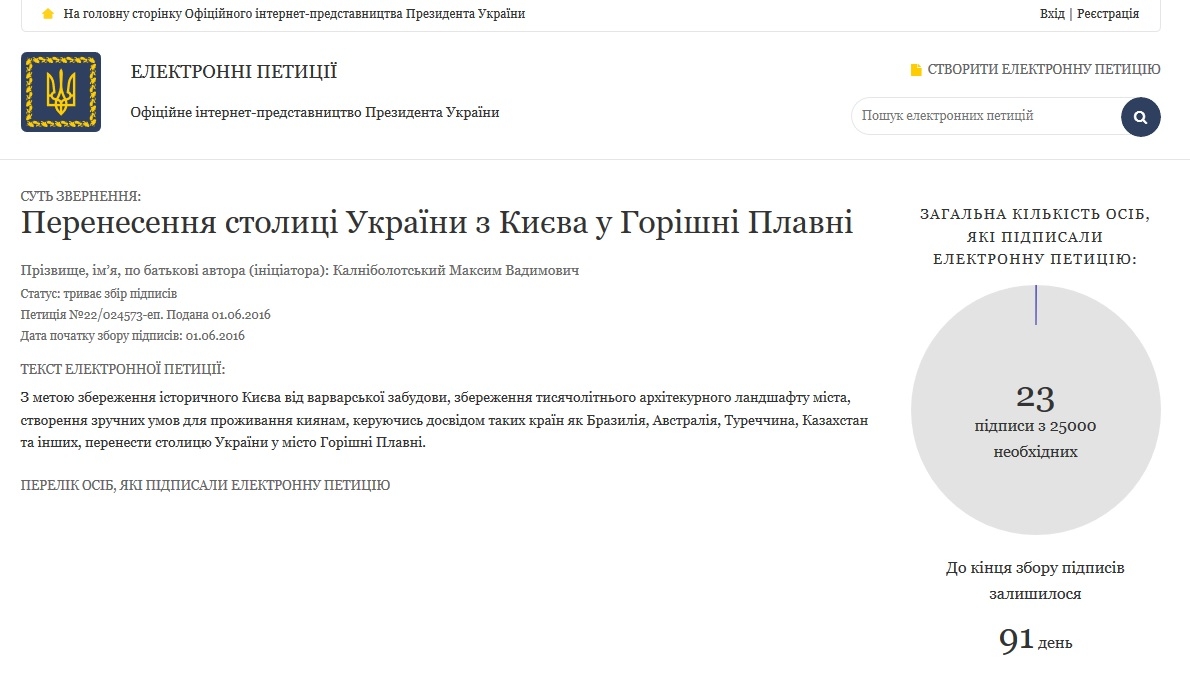Click author name Калніболотський Максим Вадимович
The width and height of the screenshot is (1190, 674).
click(456, 271)
